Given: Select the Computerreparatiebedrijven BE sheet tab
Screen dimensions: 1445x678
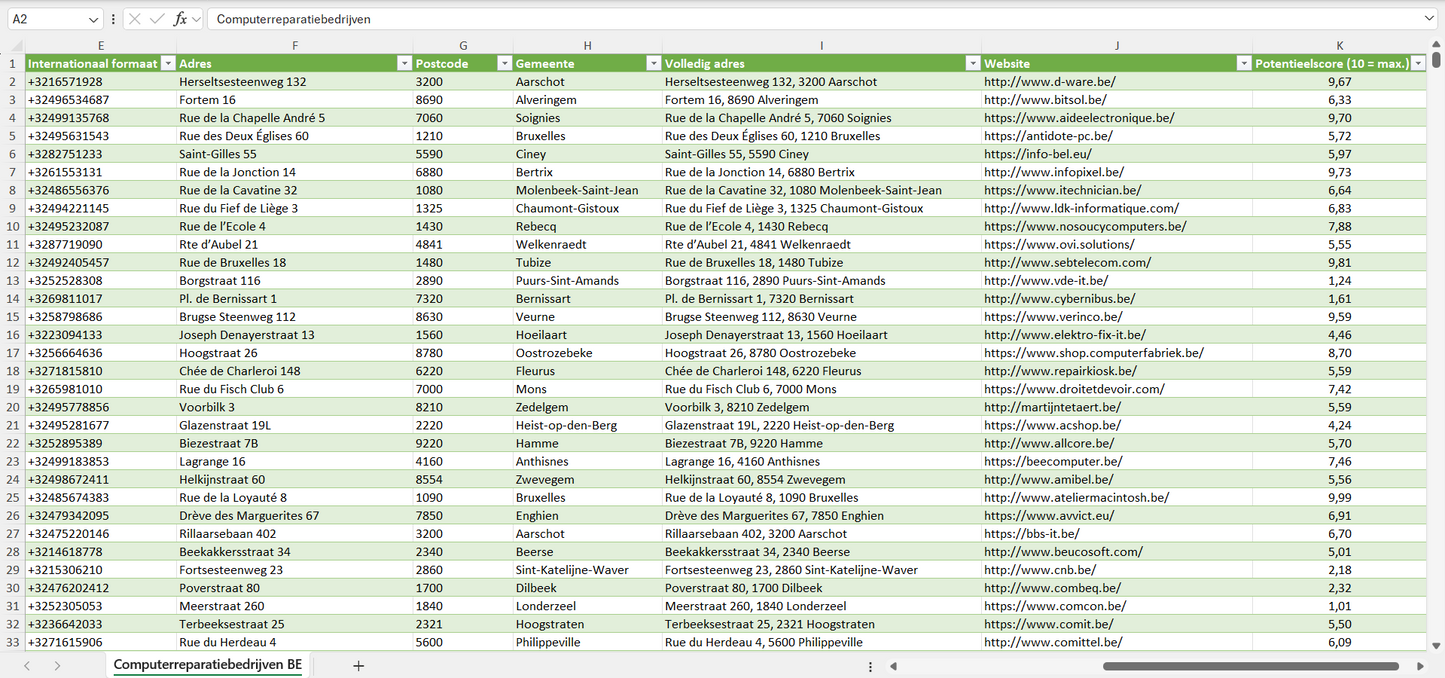Looking at the screenshot, I should click(x=207, y=665).
